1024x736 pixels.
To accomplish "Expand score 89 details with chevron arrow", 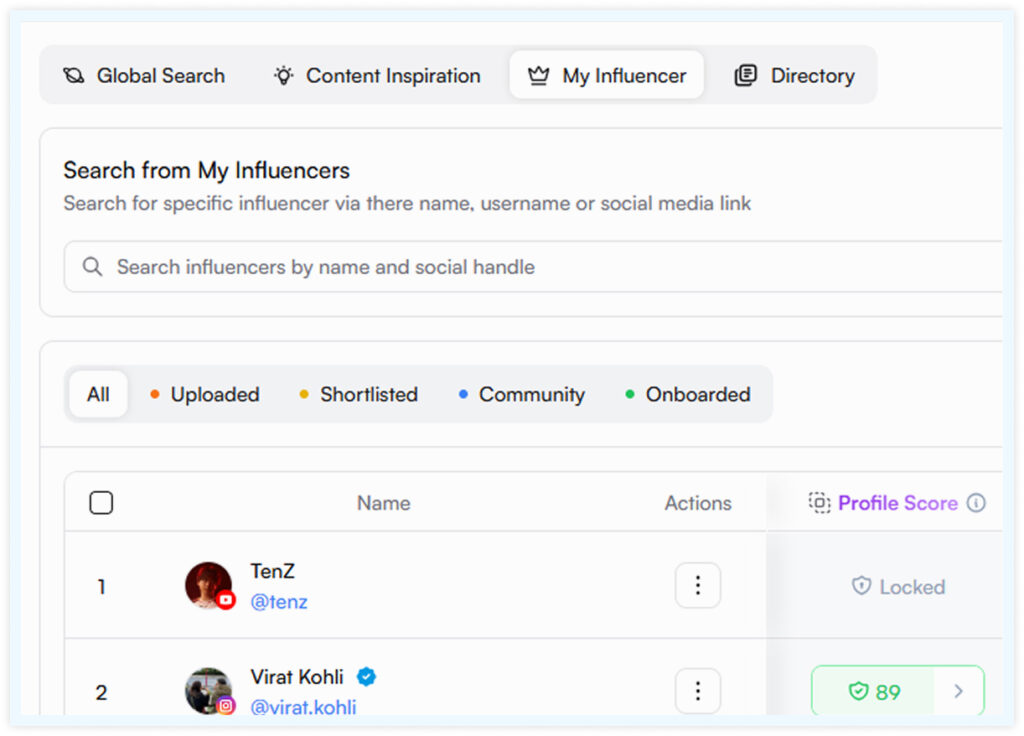I will click(x=958, y=691).
